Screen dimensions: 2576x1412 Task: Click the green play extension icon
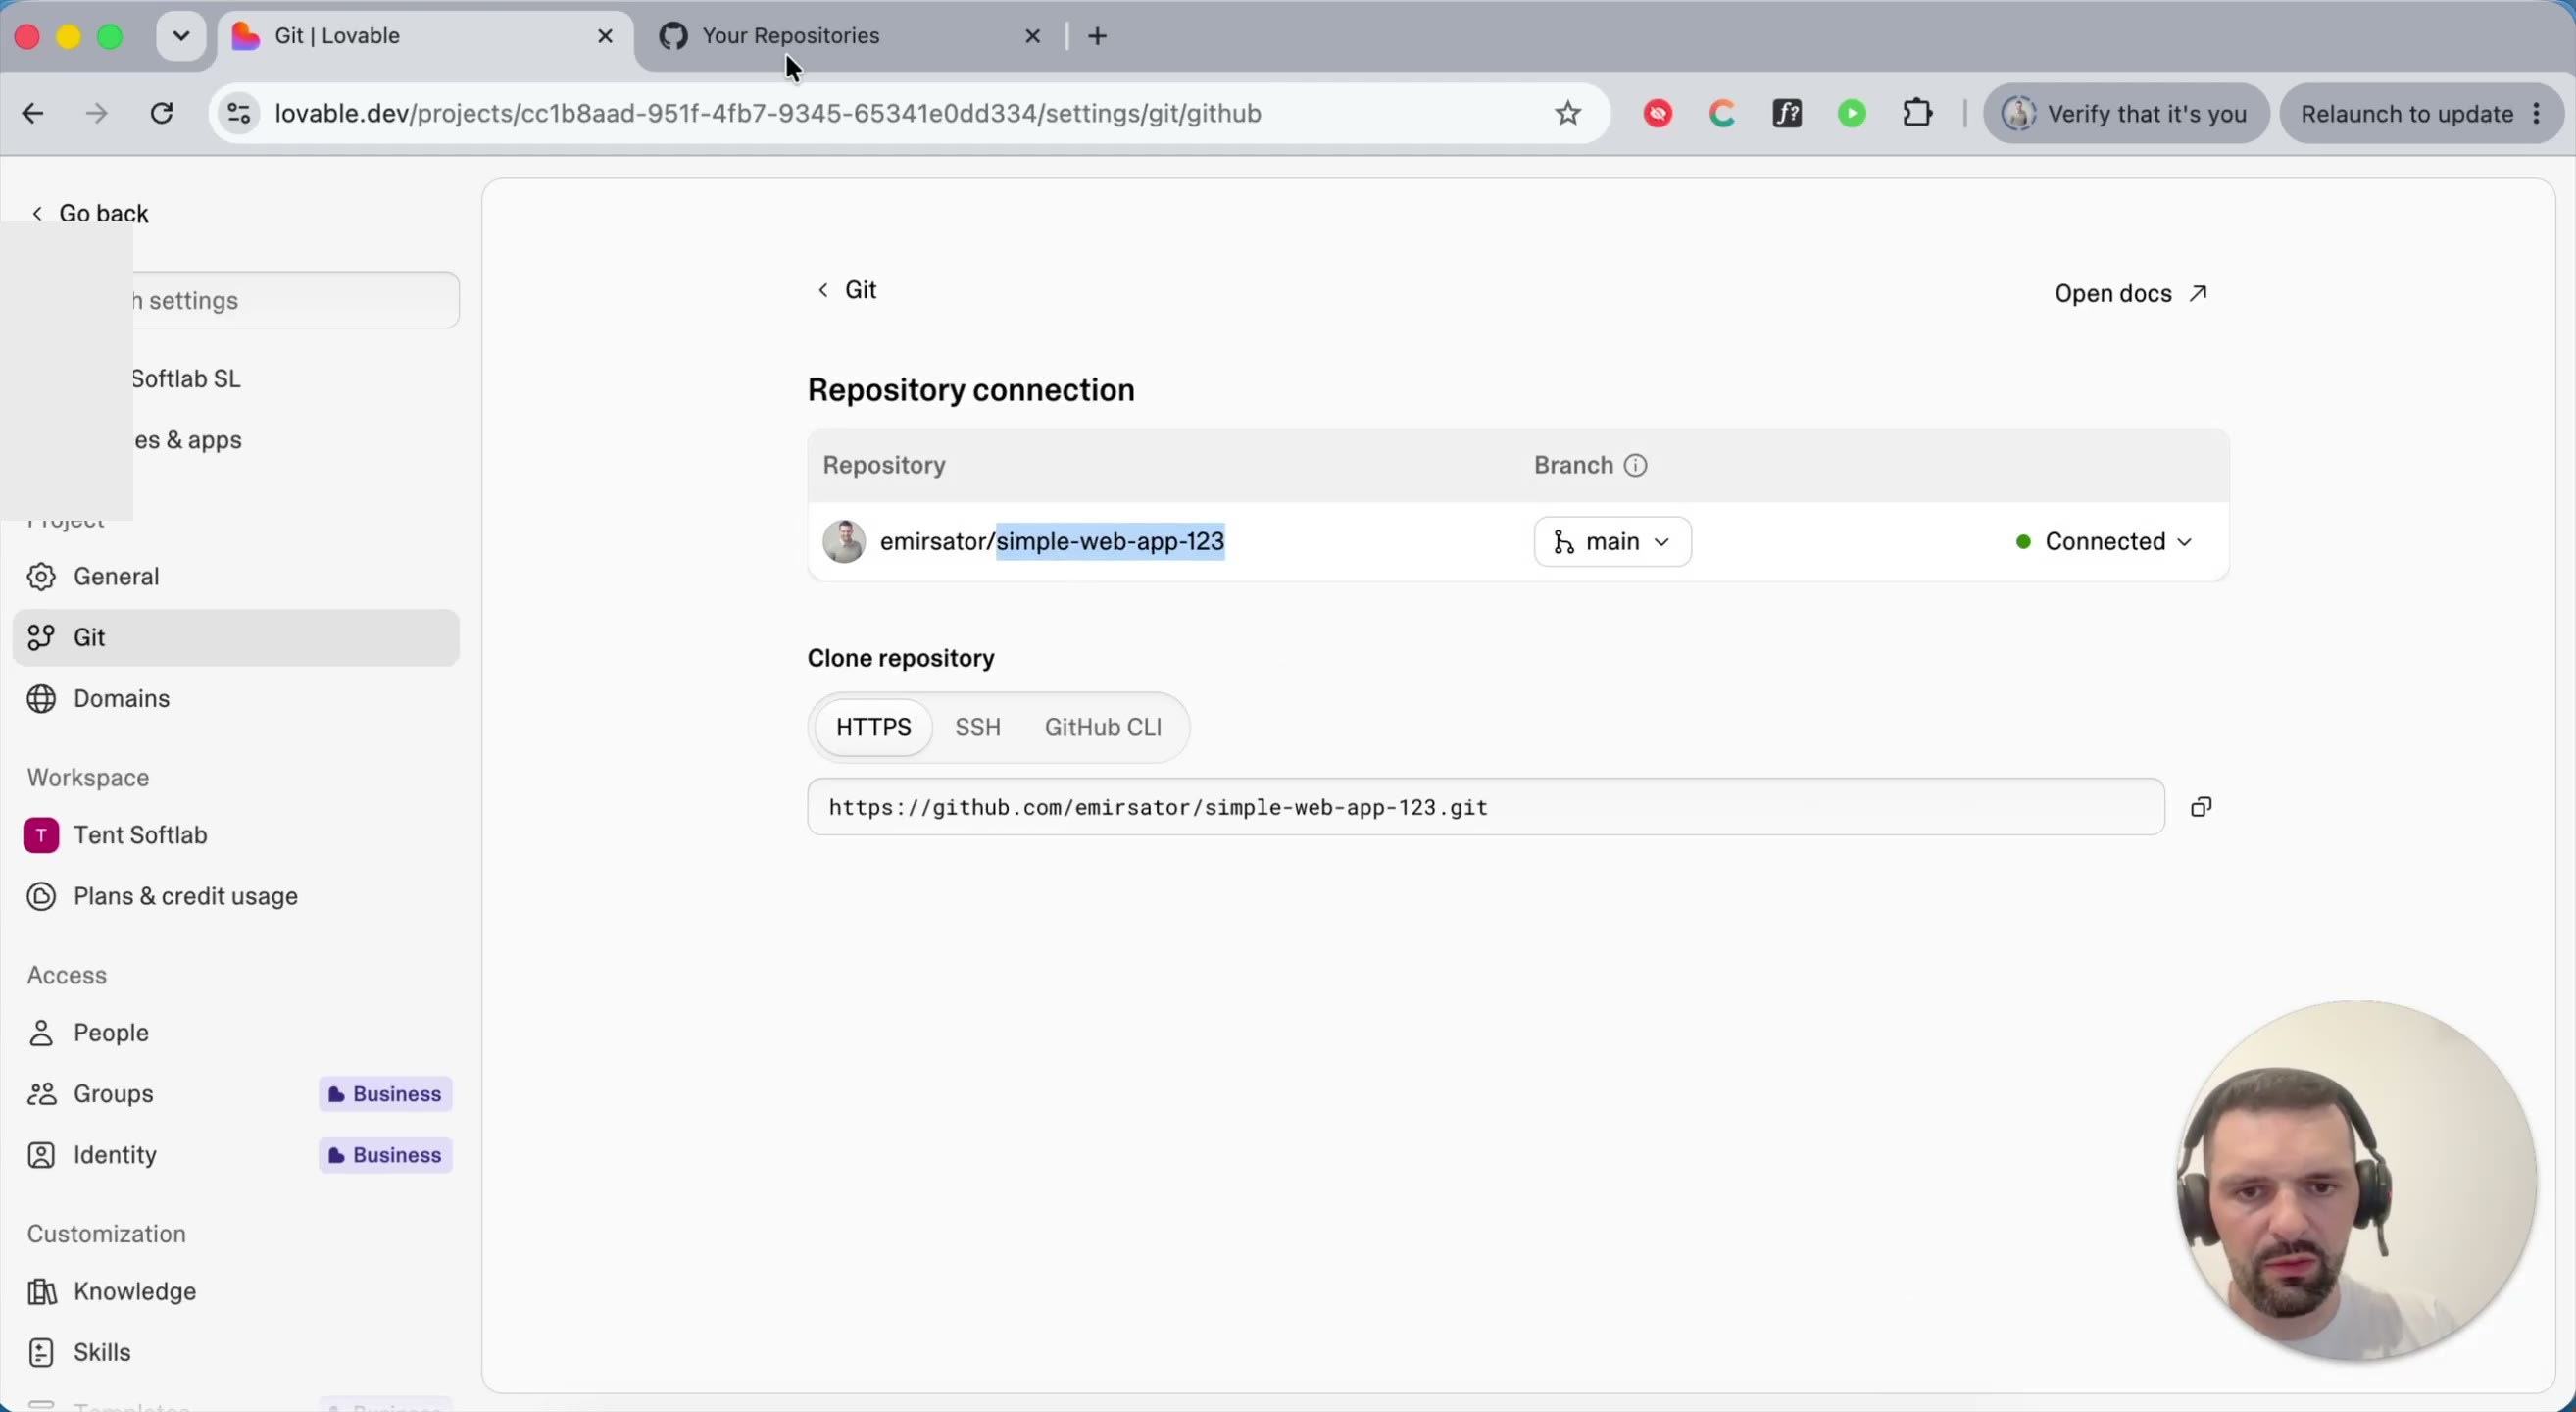tap(1852, 113)
